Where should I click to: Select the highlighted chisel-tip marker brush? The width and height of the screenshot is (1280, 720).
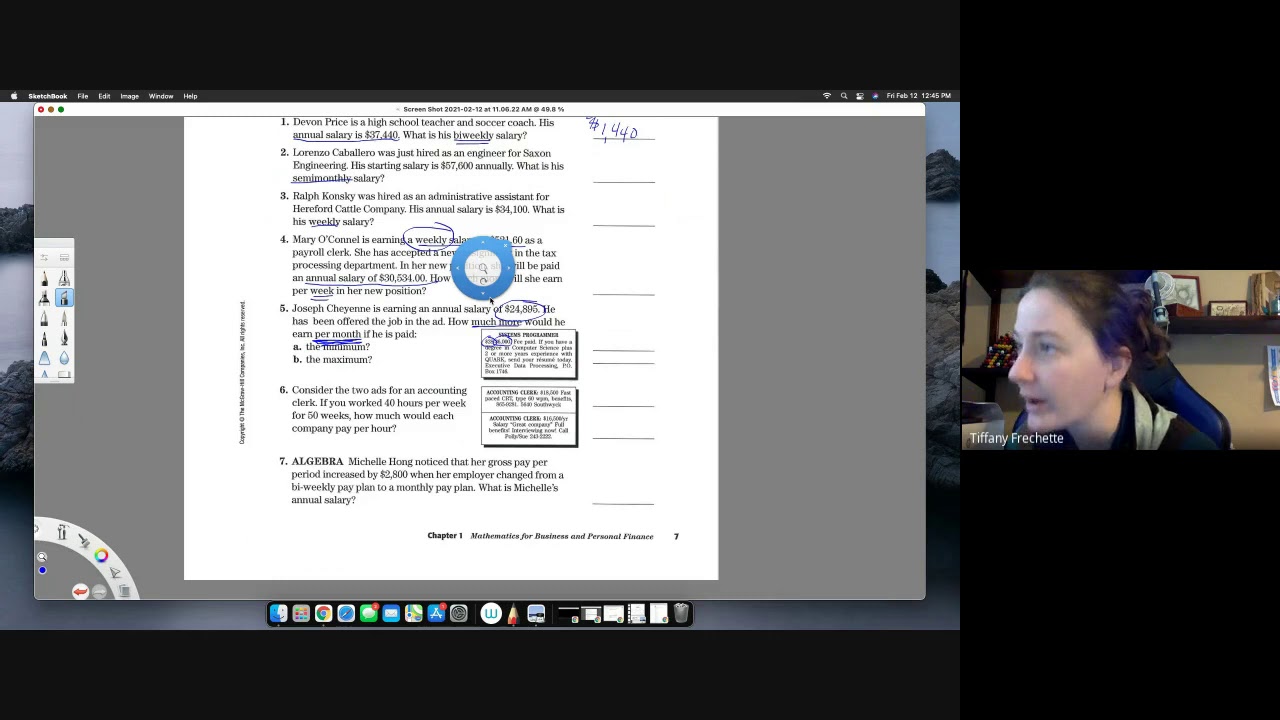point(64,298)
